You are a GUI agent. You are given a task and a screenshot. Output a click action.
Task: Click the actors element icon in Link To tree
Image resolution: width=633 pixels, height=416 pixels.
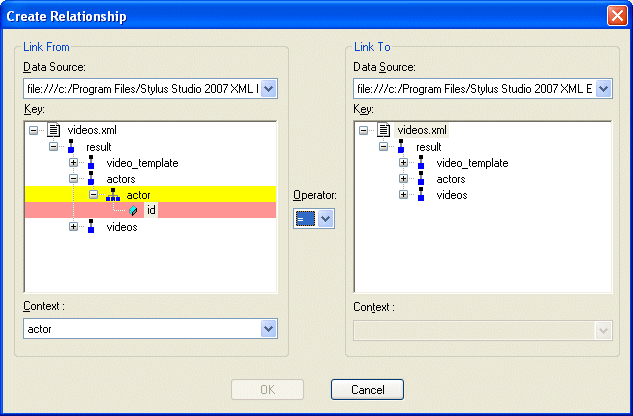click(421, 179)
